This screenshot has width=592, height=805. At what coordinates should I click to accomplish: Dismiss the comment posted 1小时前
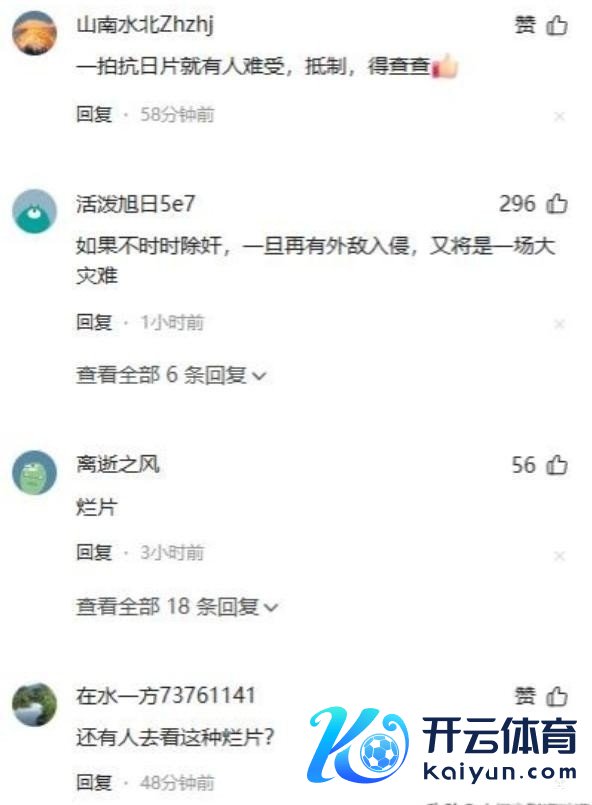point(560,324)
